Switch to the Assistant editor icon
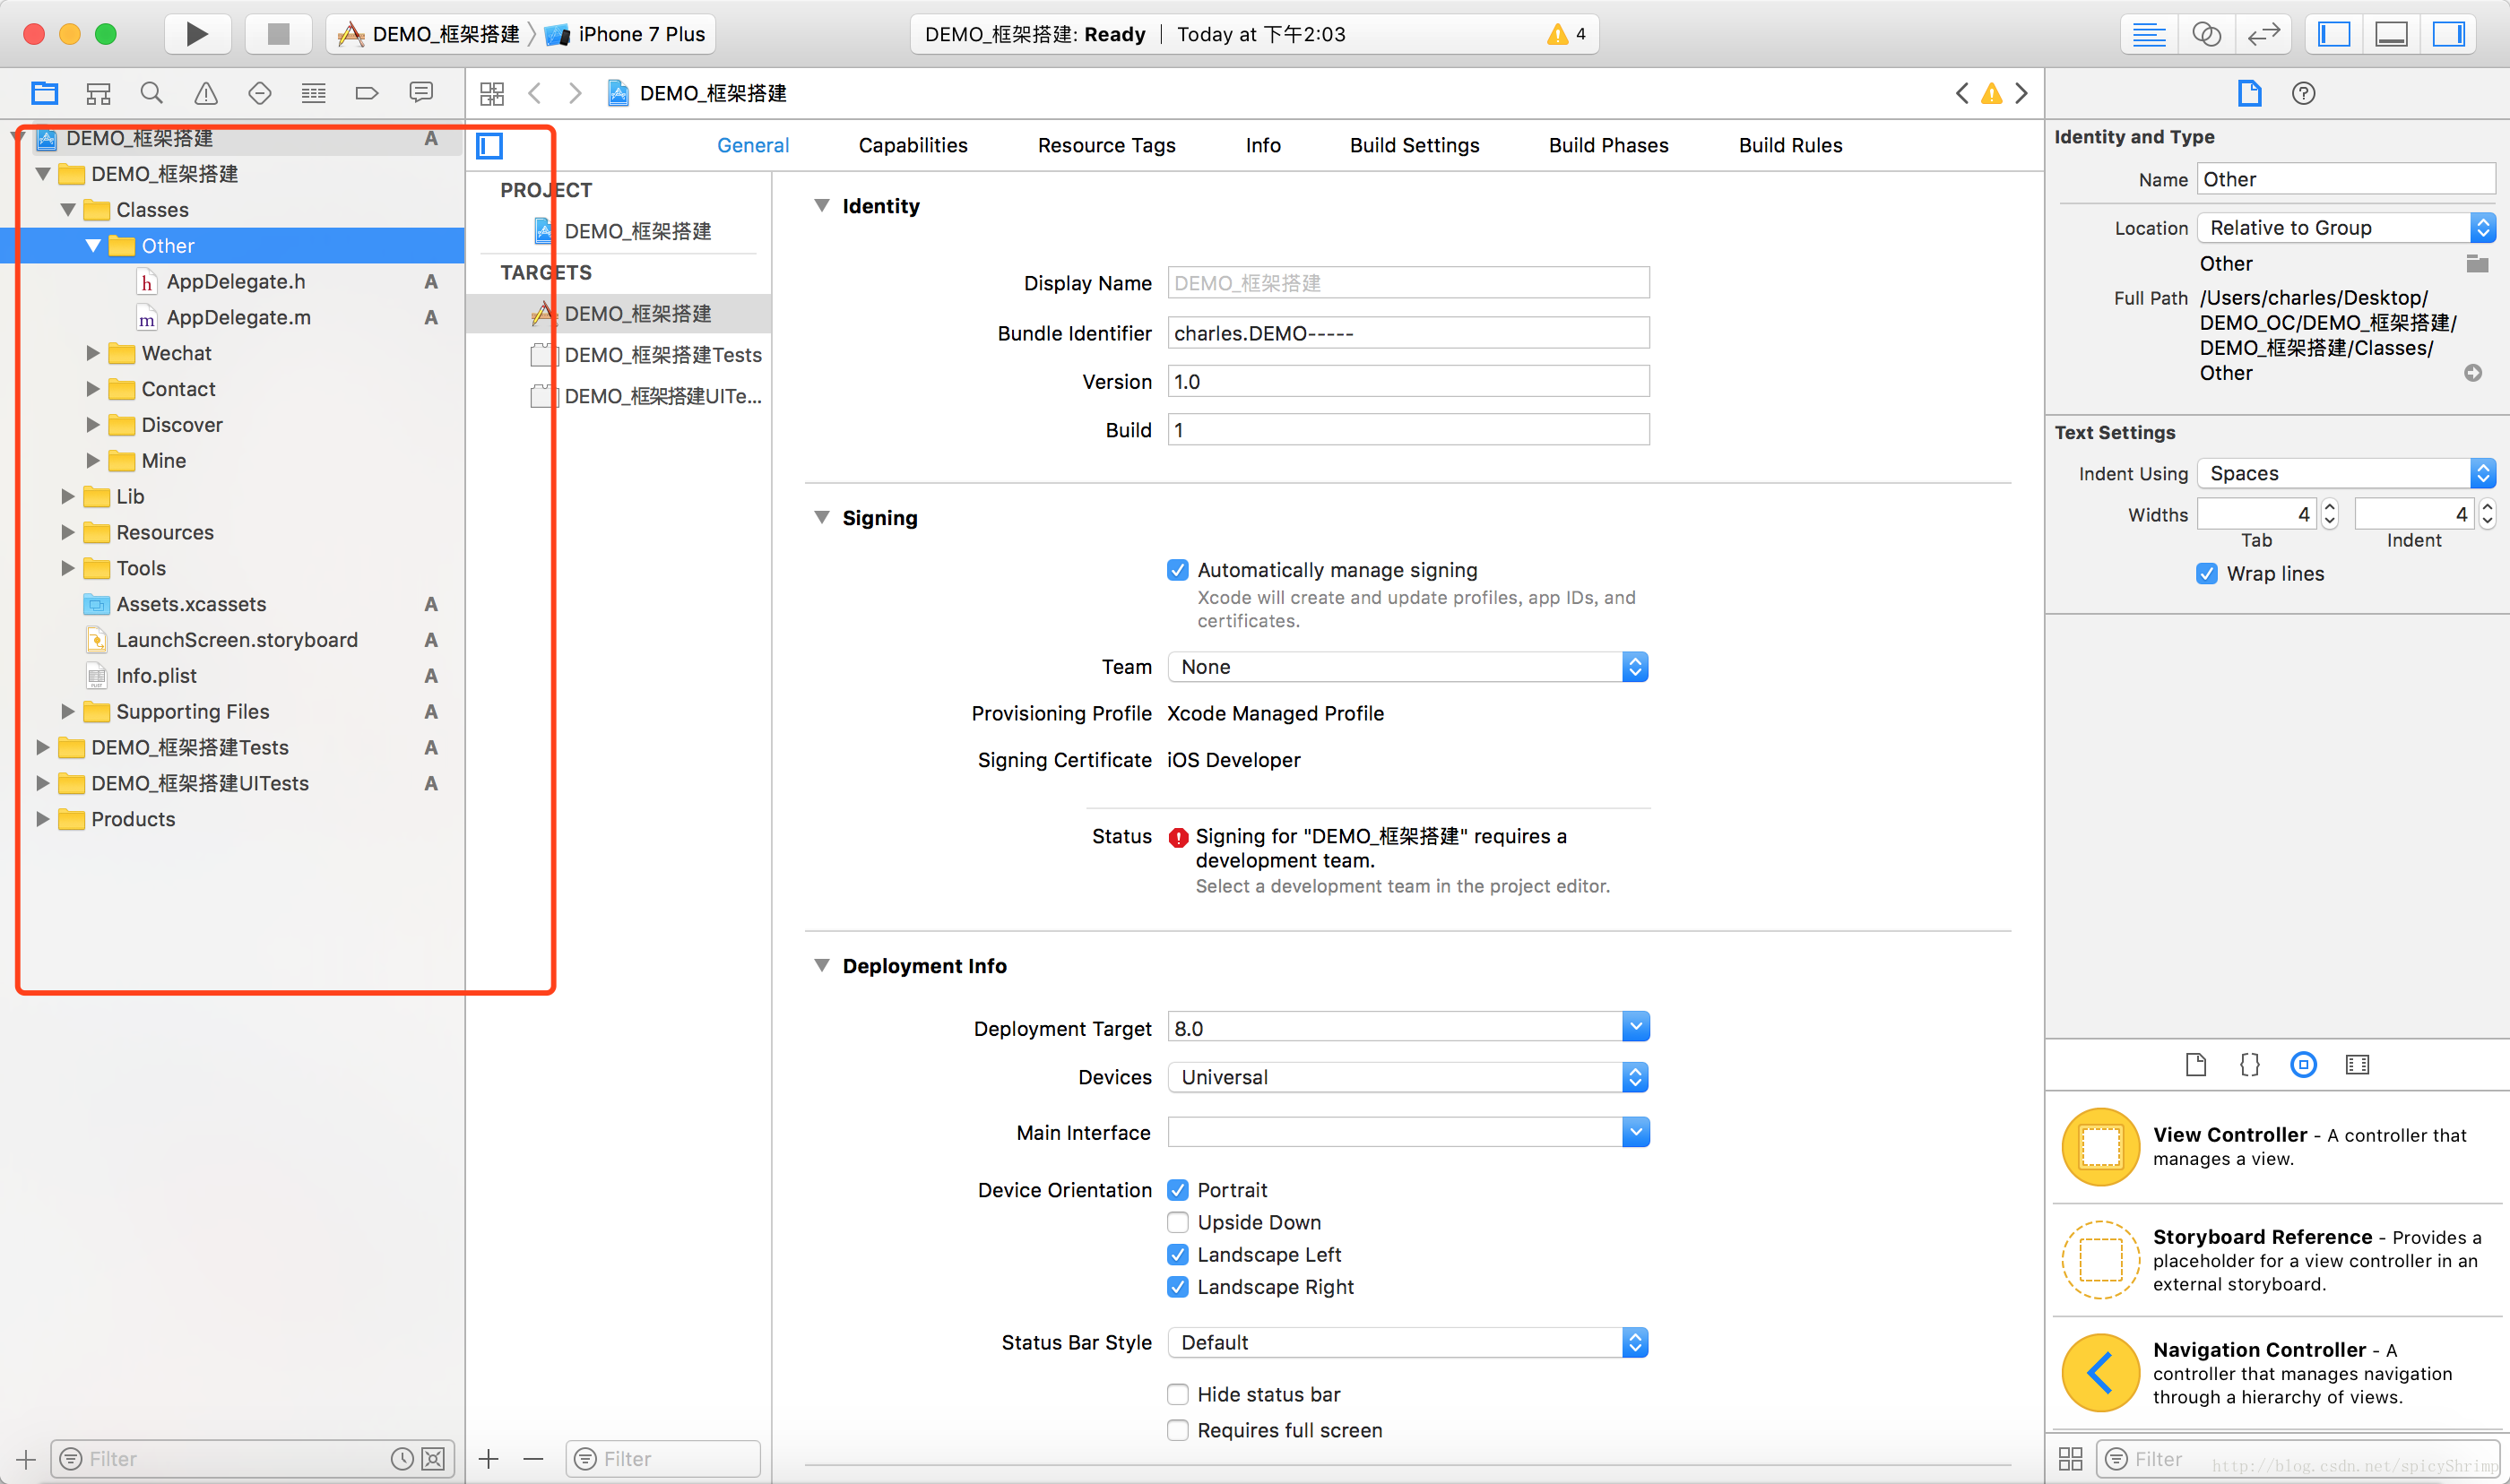2510x1484 pixels. [x=2206, y=34]
